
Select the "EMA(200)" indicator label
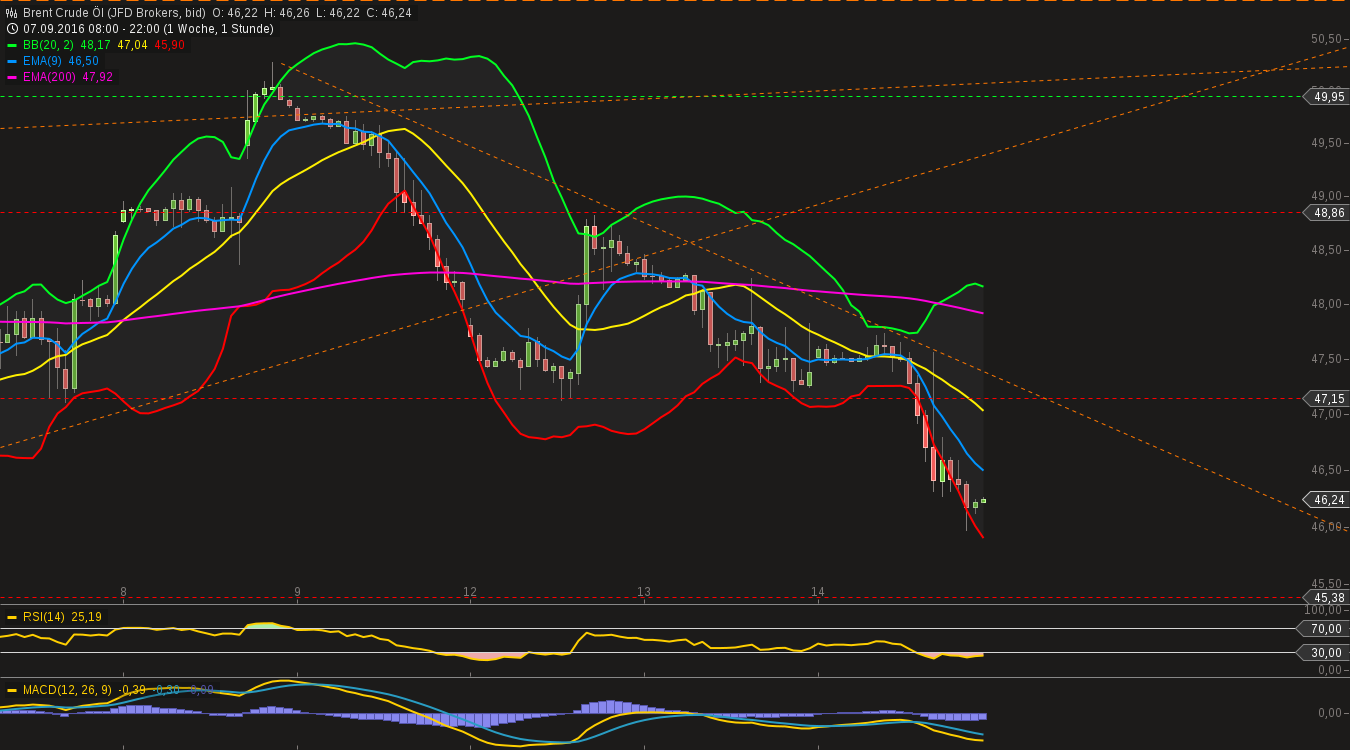point(50,77)
